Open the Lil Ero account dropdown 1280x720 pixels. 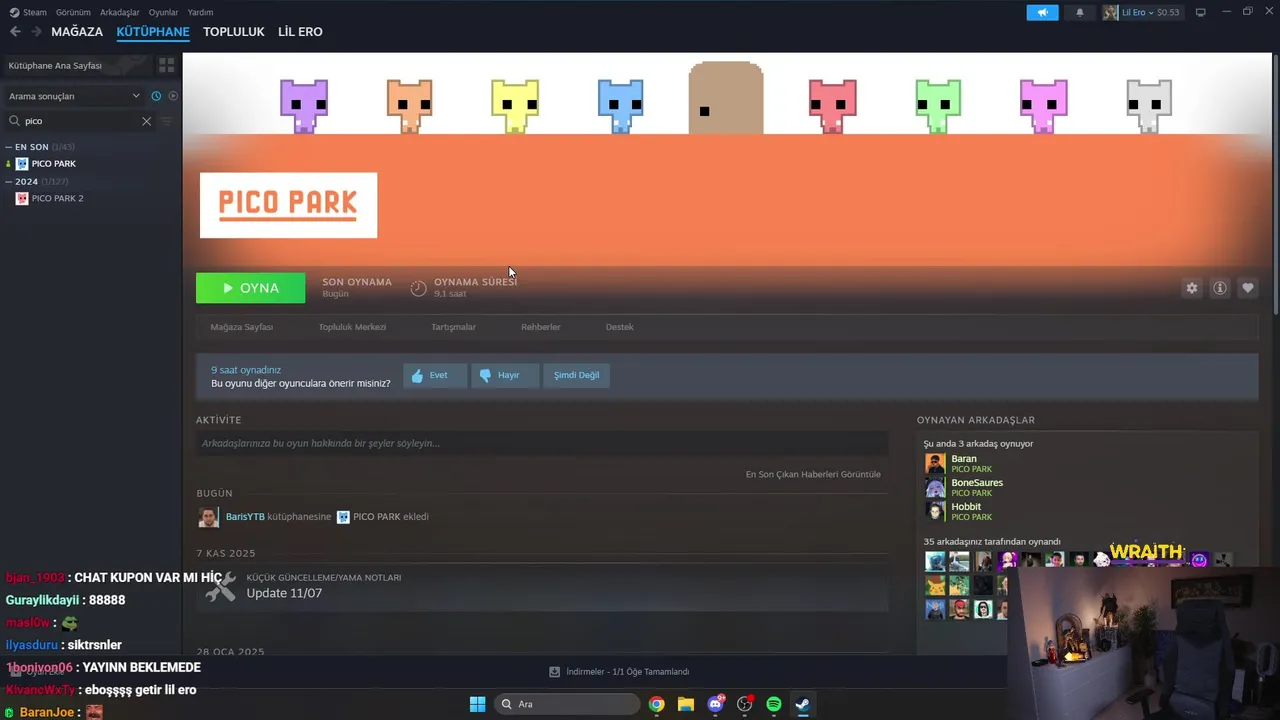pyautogui.click(x=1141, y=12)
